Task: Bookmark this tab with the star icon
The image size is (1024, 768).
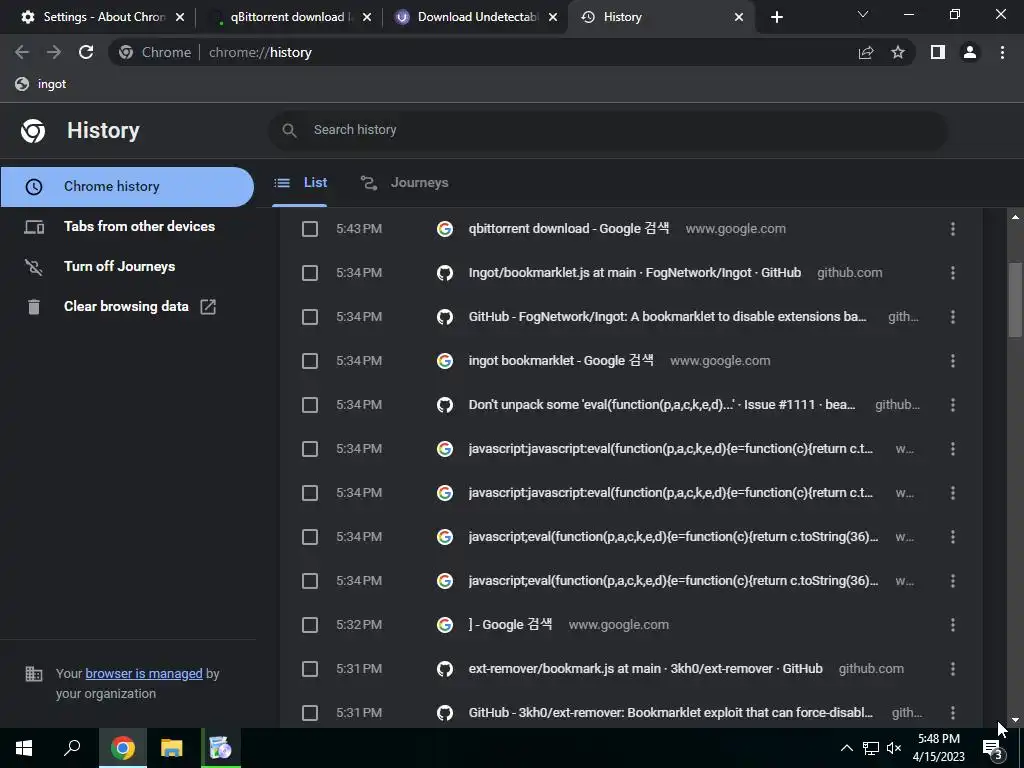Action: coord(898,52)
